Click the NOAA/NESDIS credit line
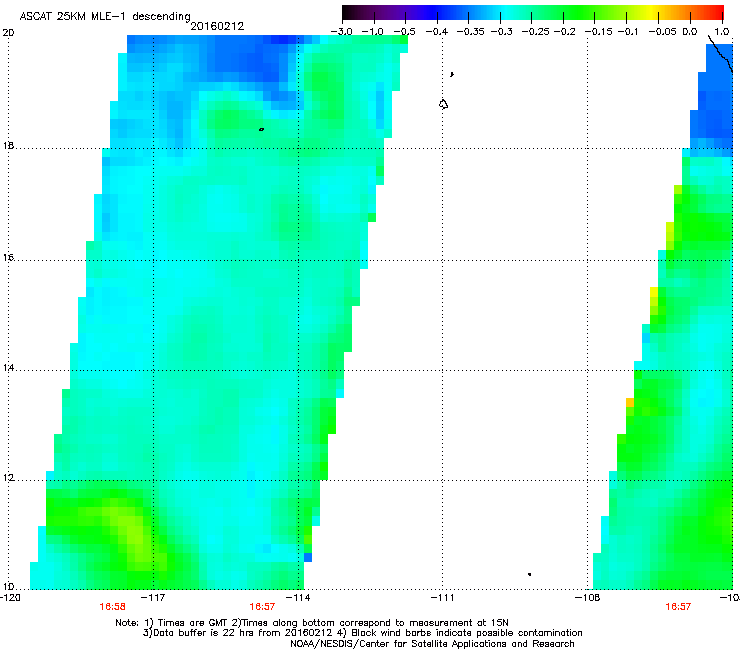 point(432,644)
